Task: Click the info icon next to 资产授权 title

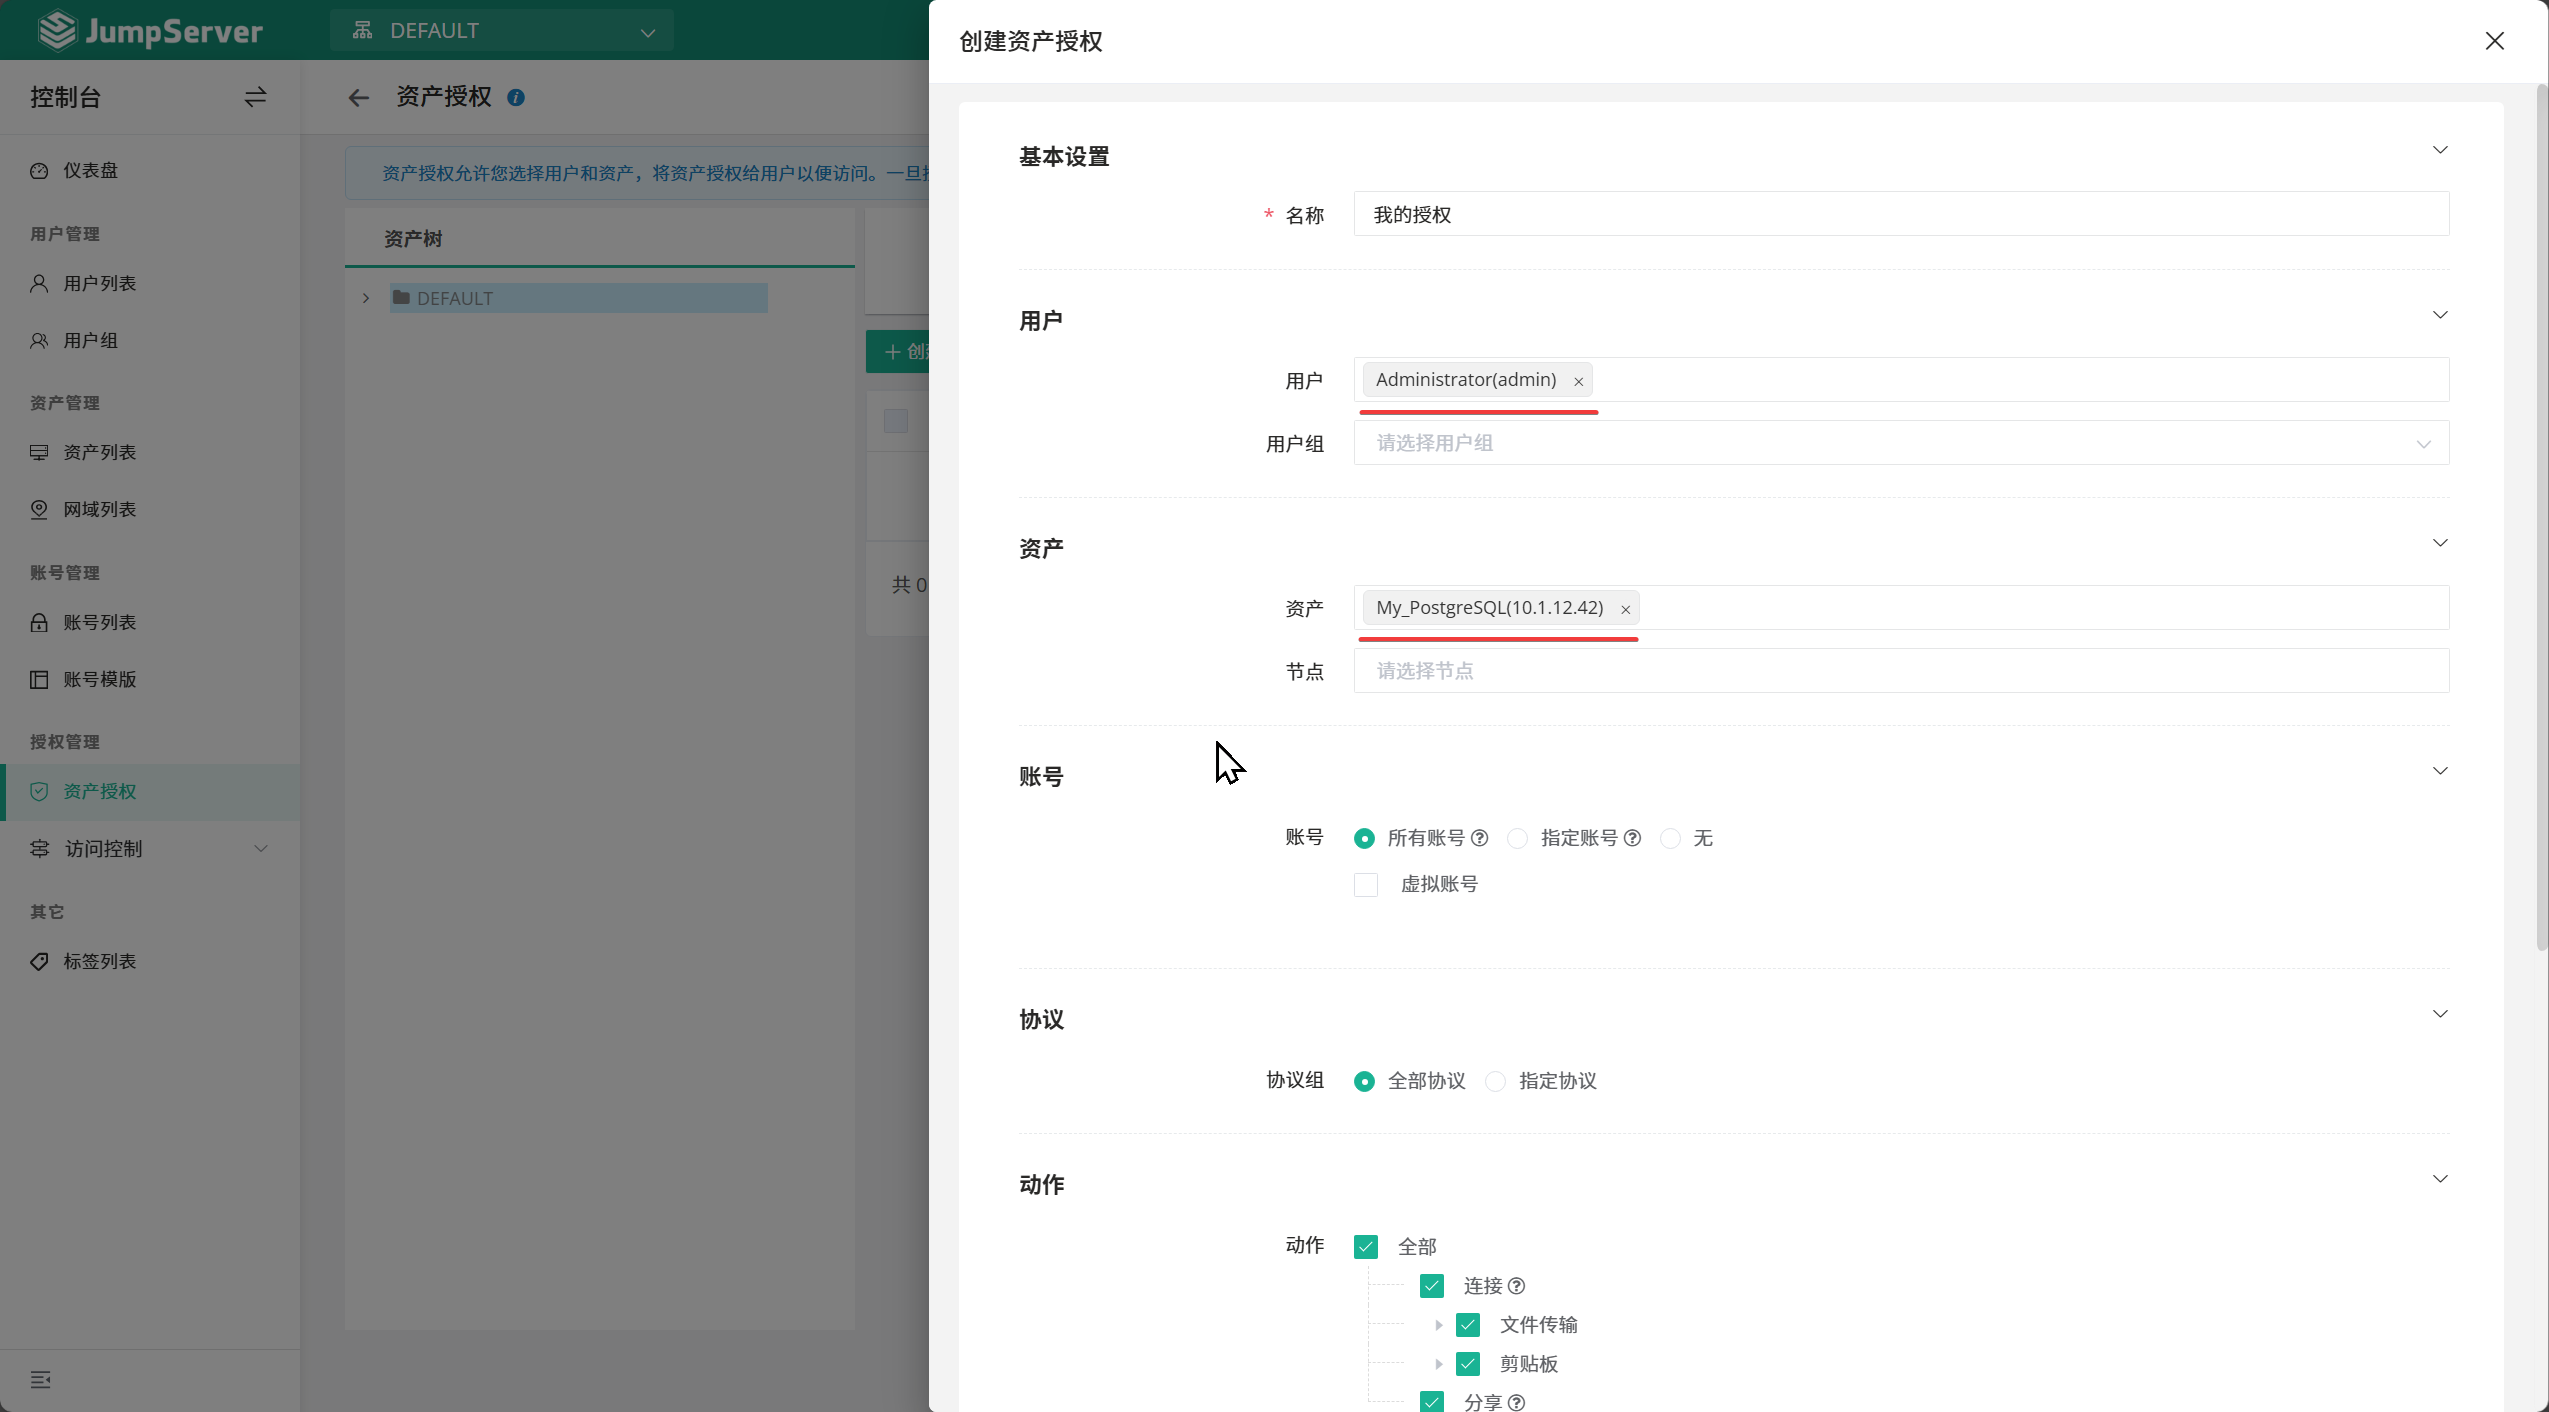Action: click(x=516, y=97)
